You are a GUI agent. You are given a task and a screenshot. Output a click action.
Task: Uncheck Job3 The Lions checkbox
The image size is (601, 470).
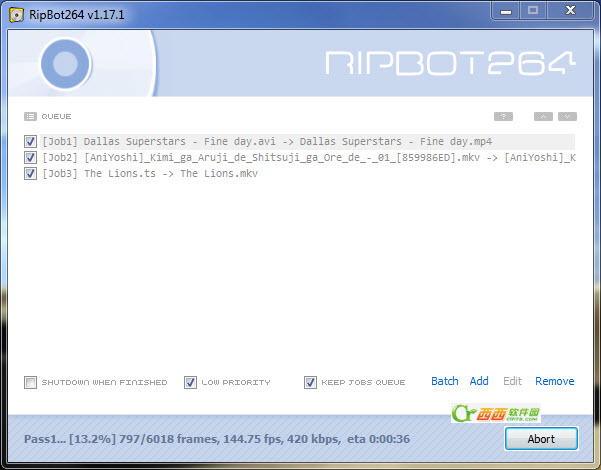coord(30,174)
